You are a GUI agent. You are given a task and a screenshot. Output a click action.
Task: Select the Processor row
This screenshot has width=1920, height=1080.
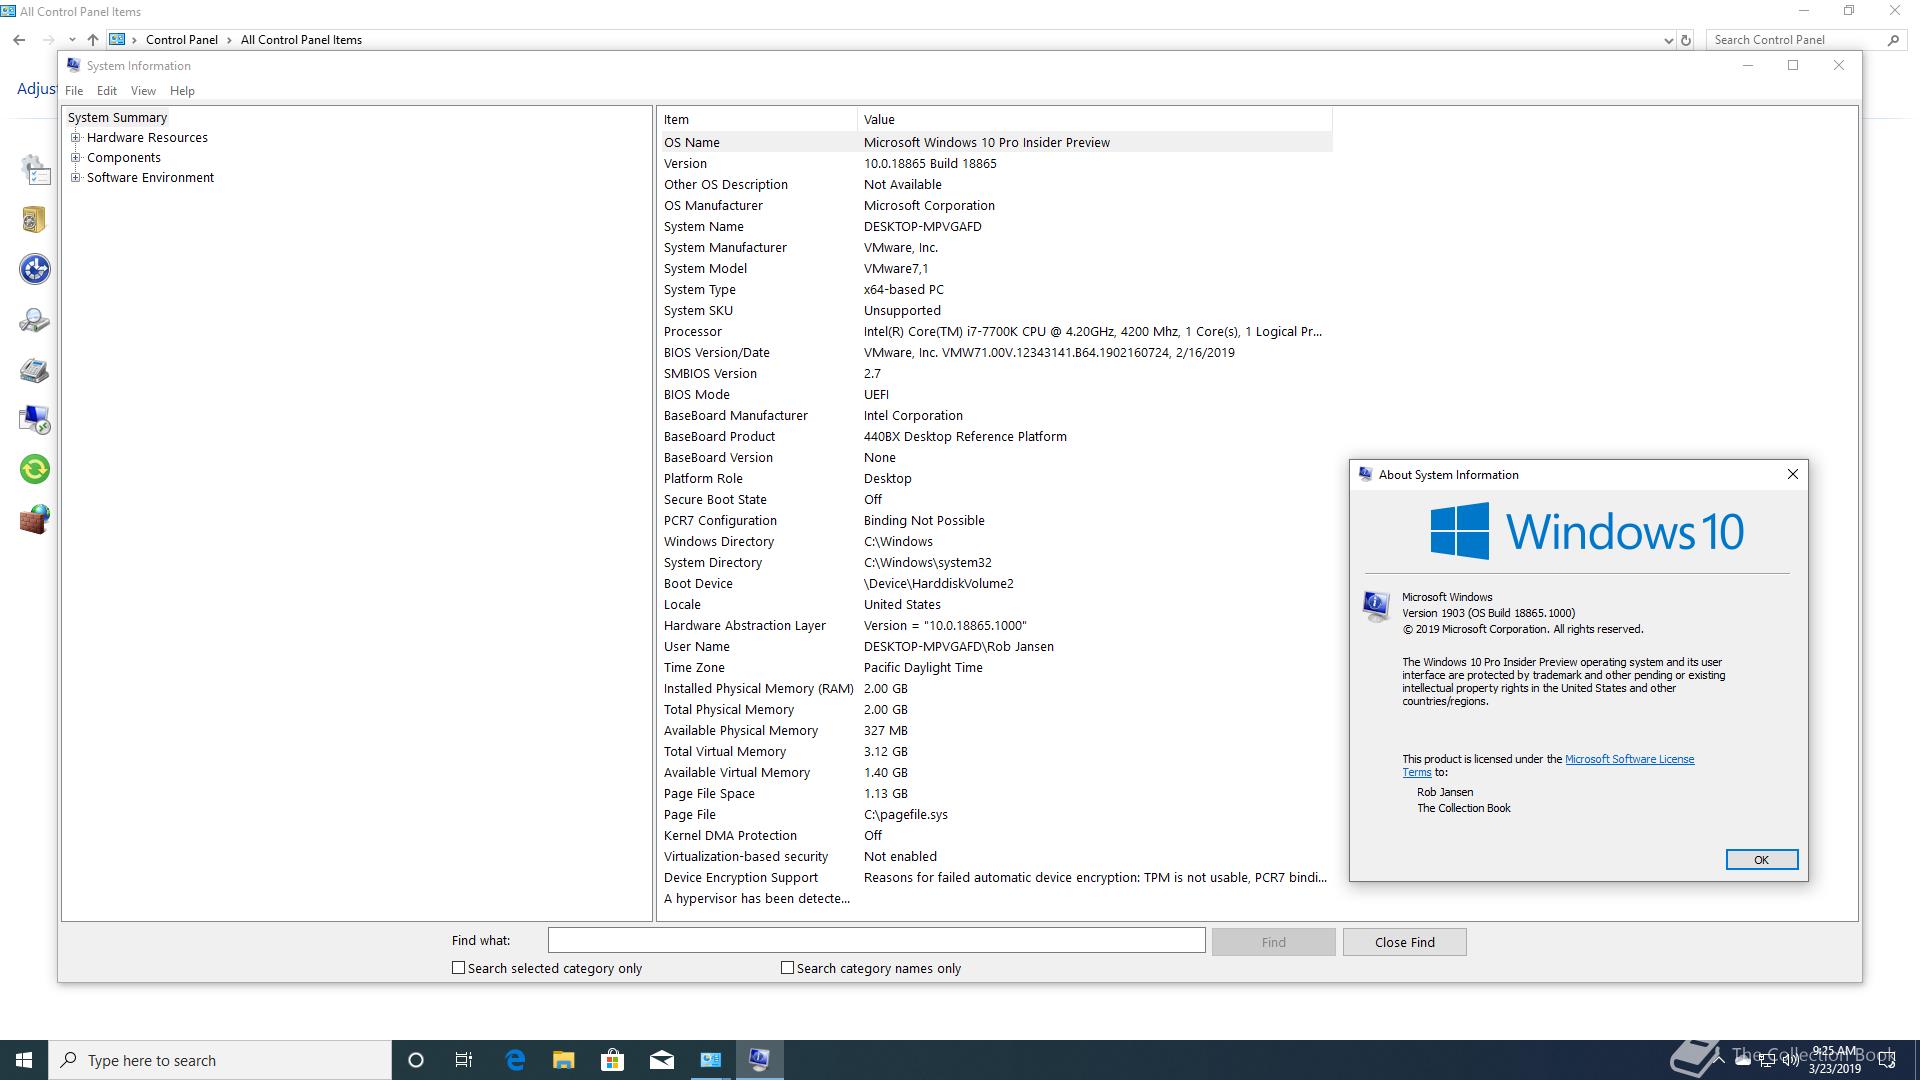tap(996, 331)
